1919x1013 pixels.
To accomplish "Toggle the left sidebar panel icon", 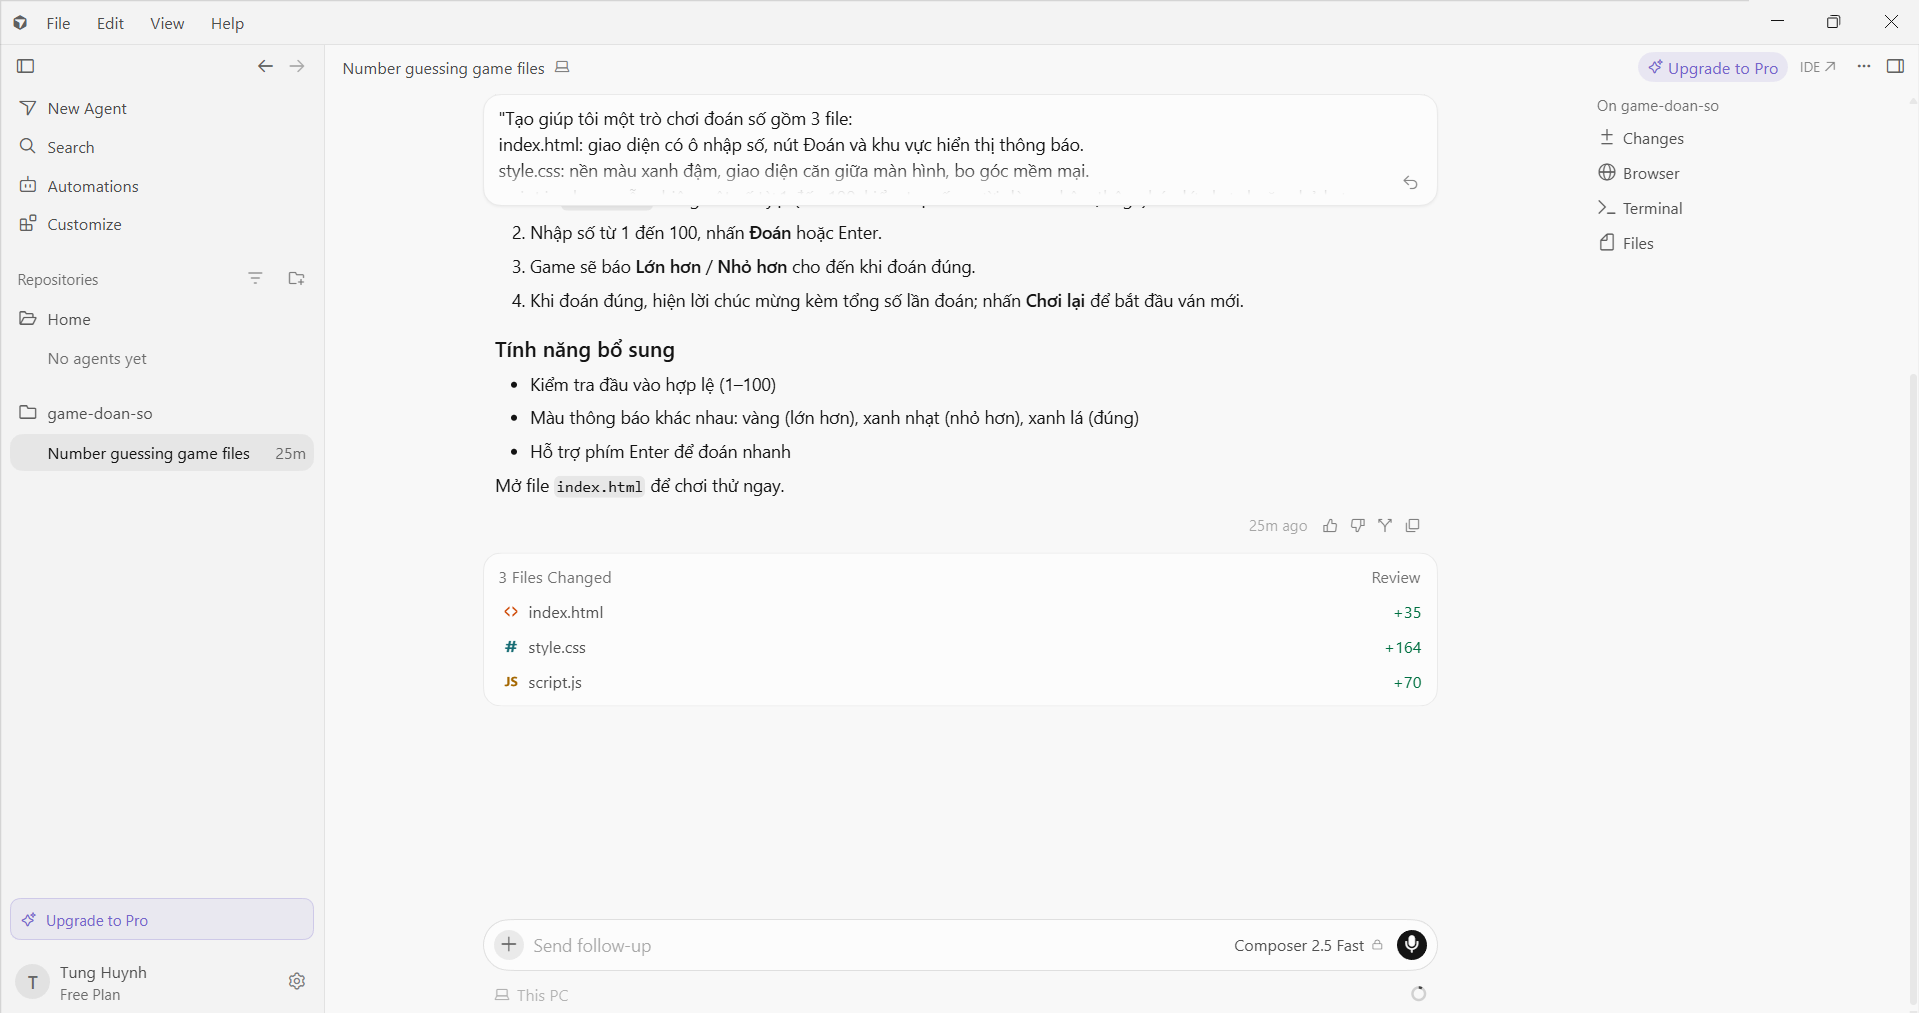I will point(26,66).
